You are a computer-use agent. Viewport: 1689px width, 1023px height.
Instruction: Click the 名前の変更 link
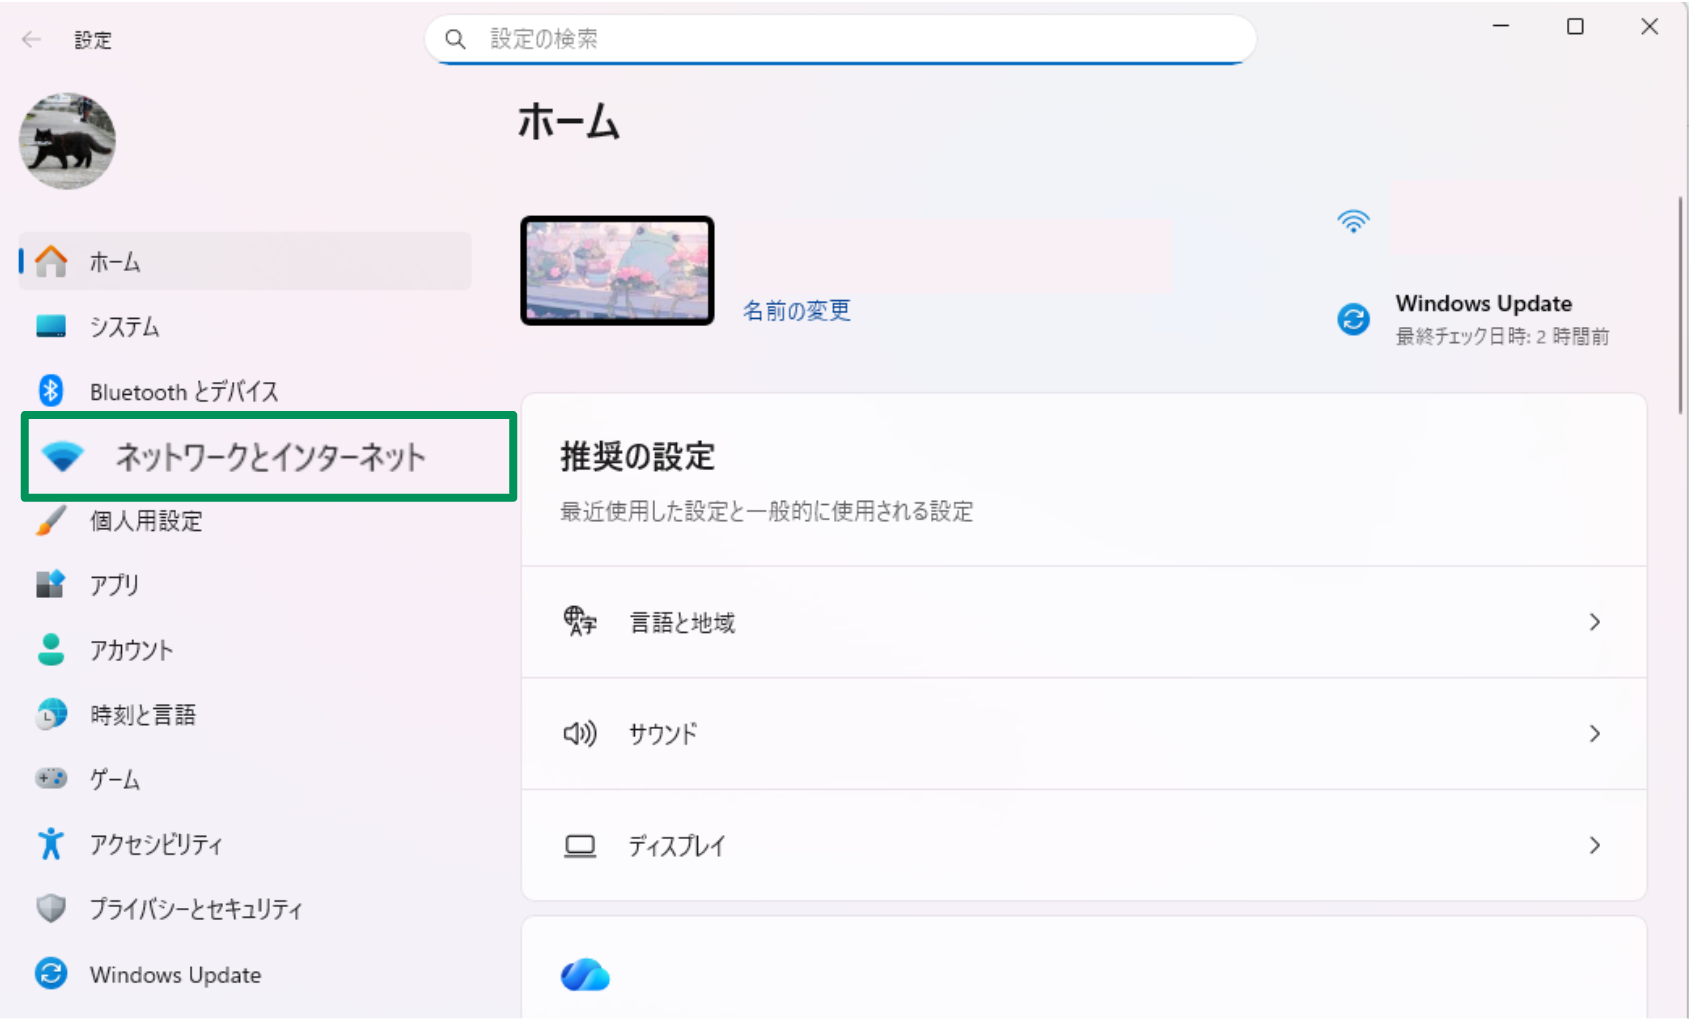(x=796, y=311)
